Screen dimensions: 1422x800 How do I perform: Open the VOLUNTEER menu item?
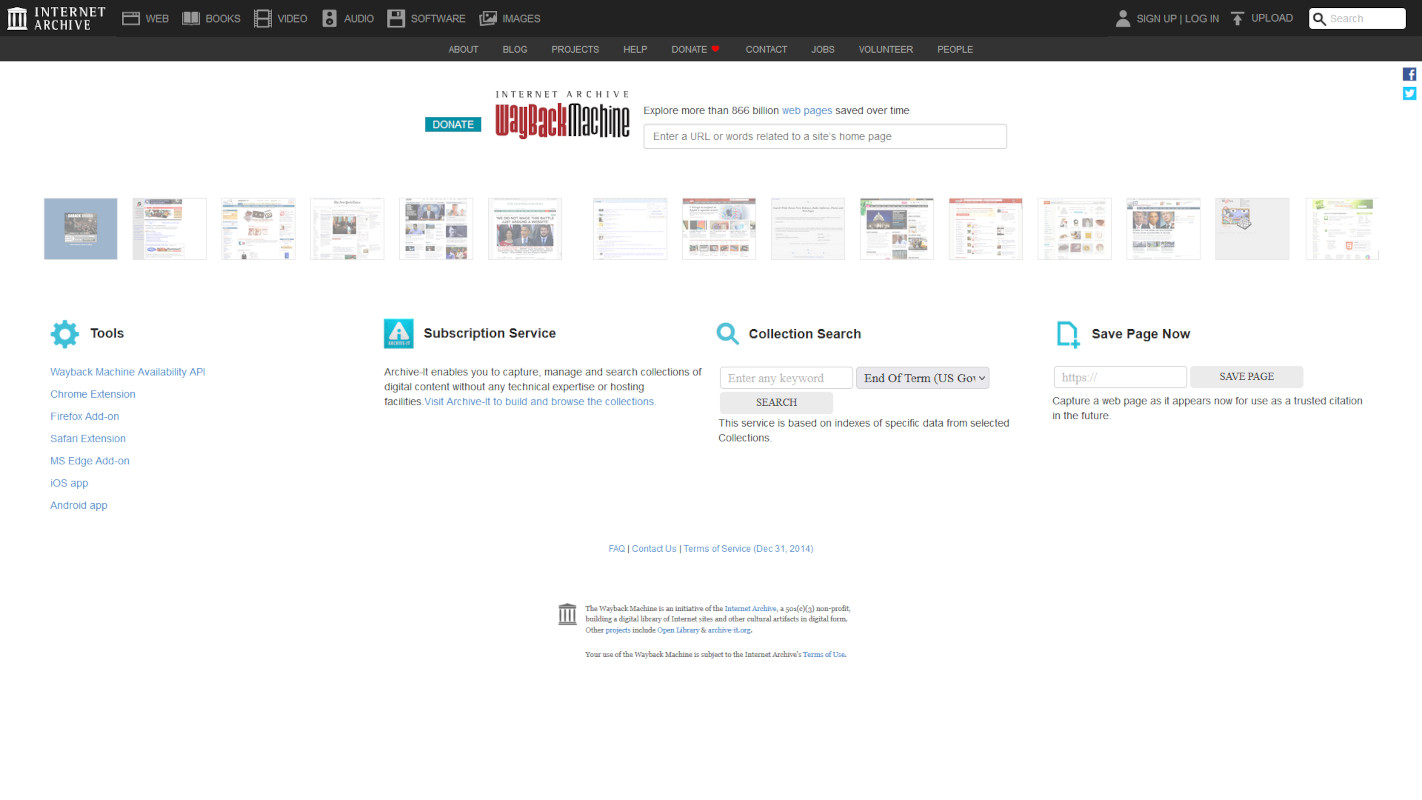[x=886, y=49]
